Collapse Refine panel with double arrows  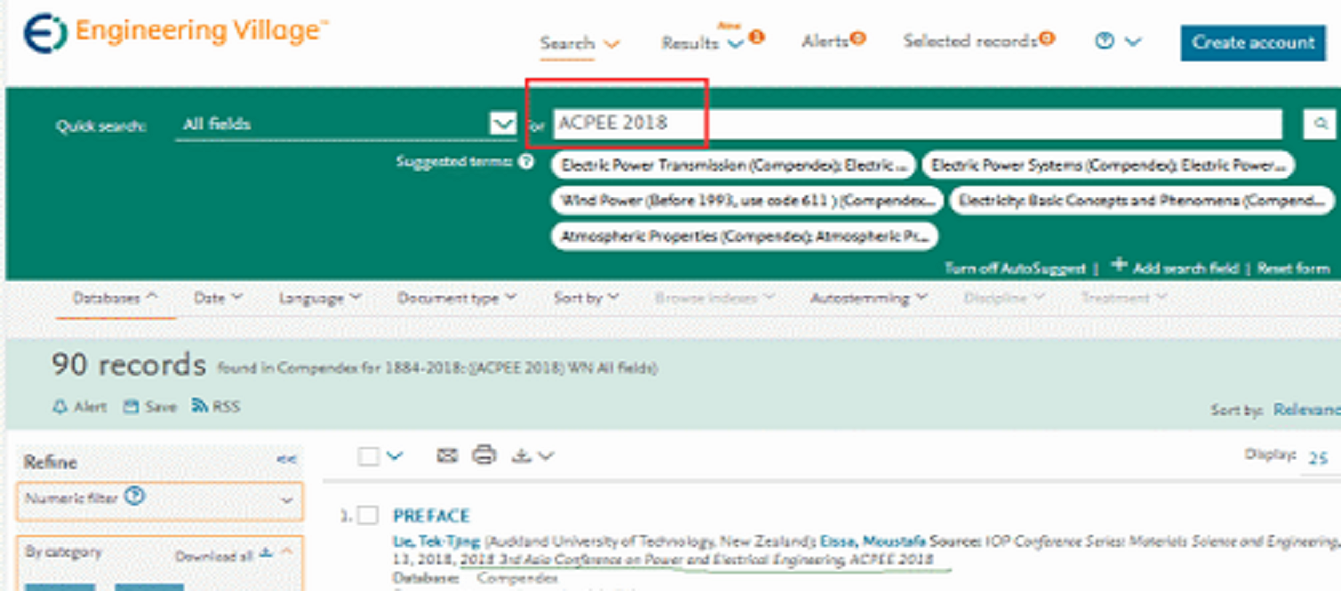pyautogui.click(x=287, y=460)
